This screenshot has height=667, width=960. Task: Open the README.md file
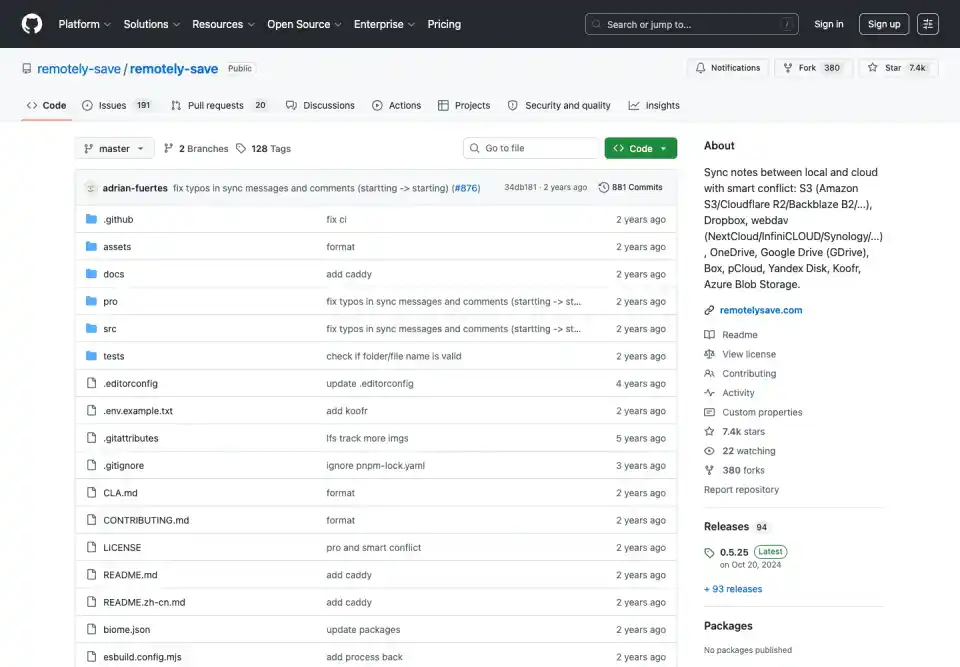[x=130, y=575]
